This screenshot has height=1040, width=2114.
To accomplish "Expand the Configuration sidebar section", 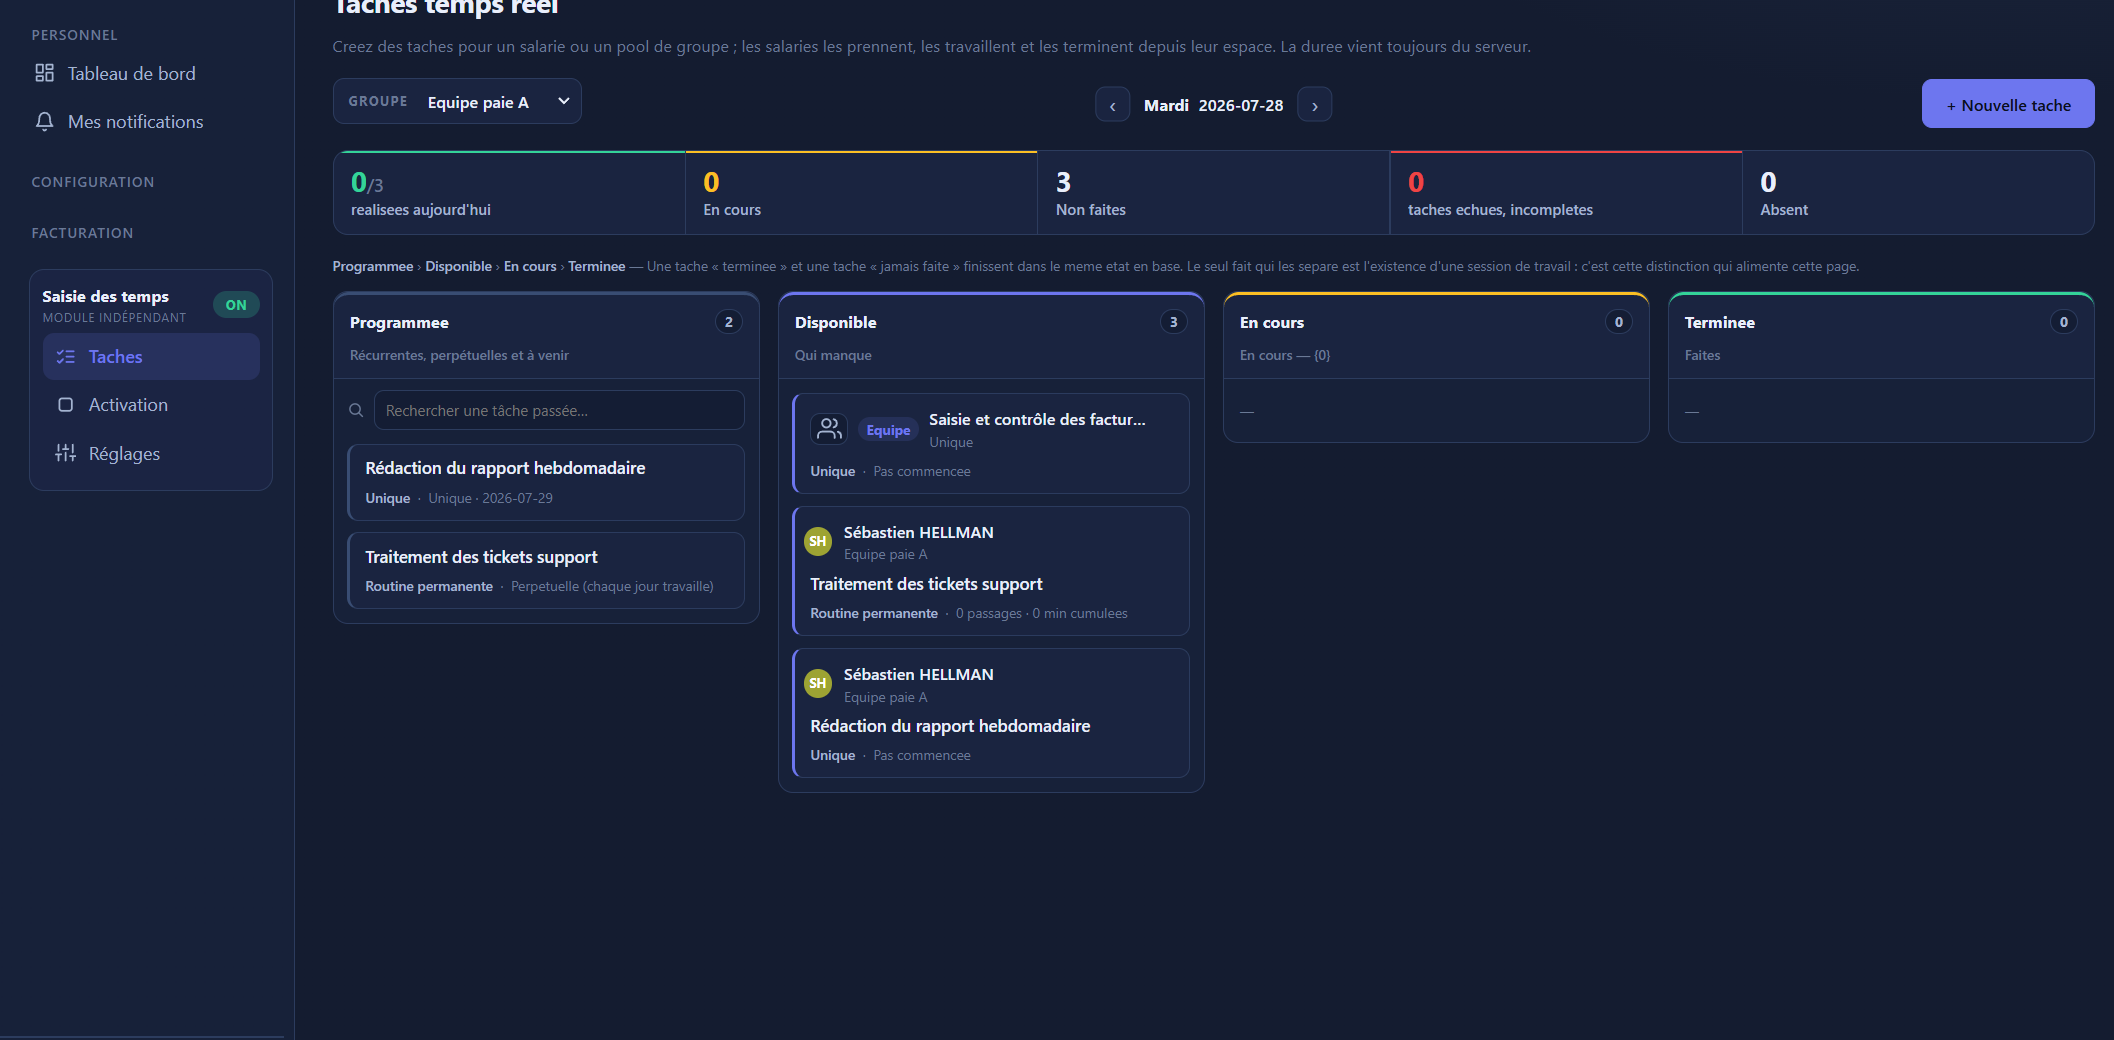I will point(93,182).
